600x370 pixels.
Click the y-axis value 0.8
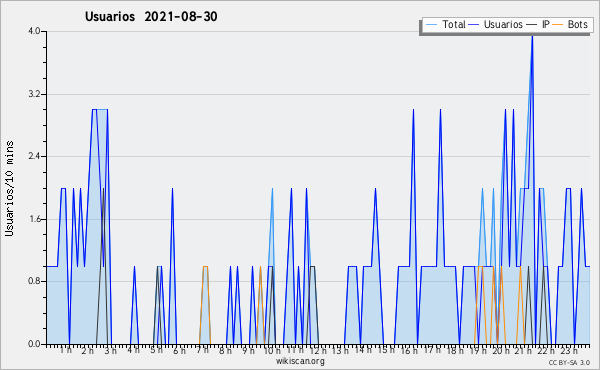point(34,281)
